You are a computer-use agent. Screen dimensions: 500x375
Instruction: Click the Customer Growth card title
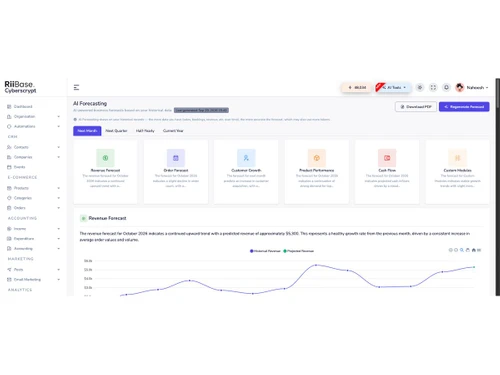coord(246,170)
